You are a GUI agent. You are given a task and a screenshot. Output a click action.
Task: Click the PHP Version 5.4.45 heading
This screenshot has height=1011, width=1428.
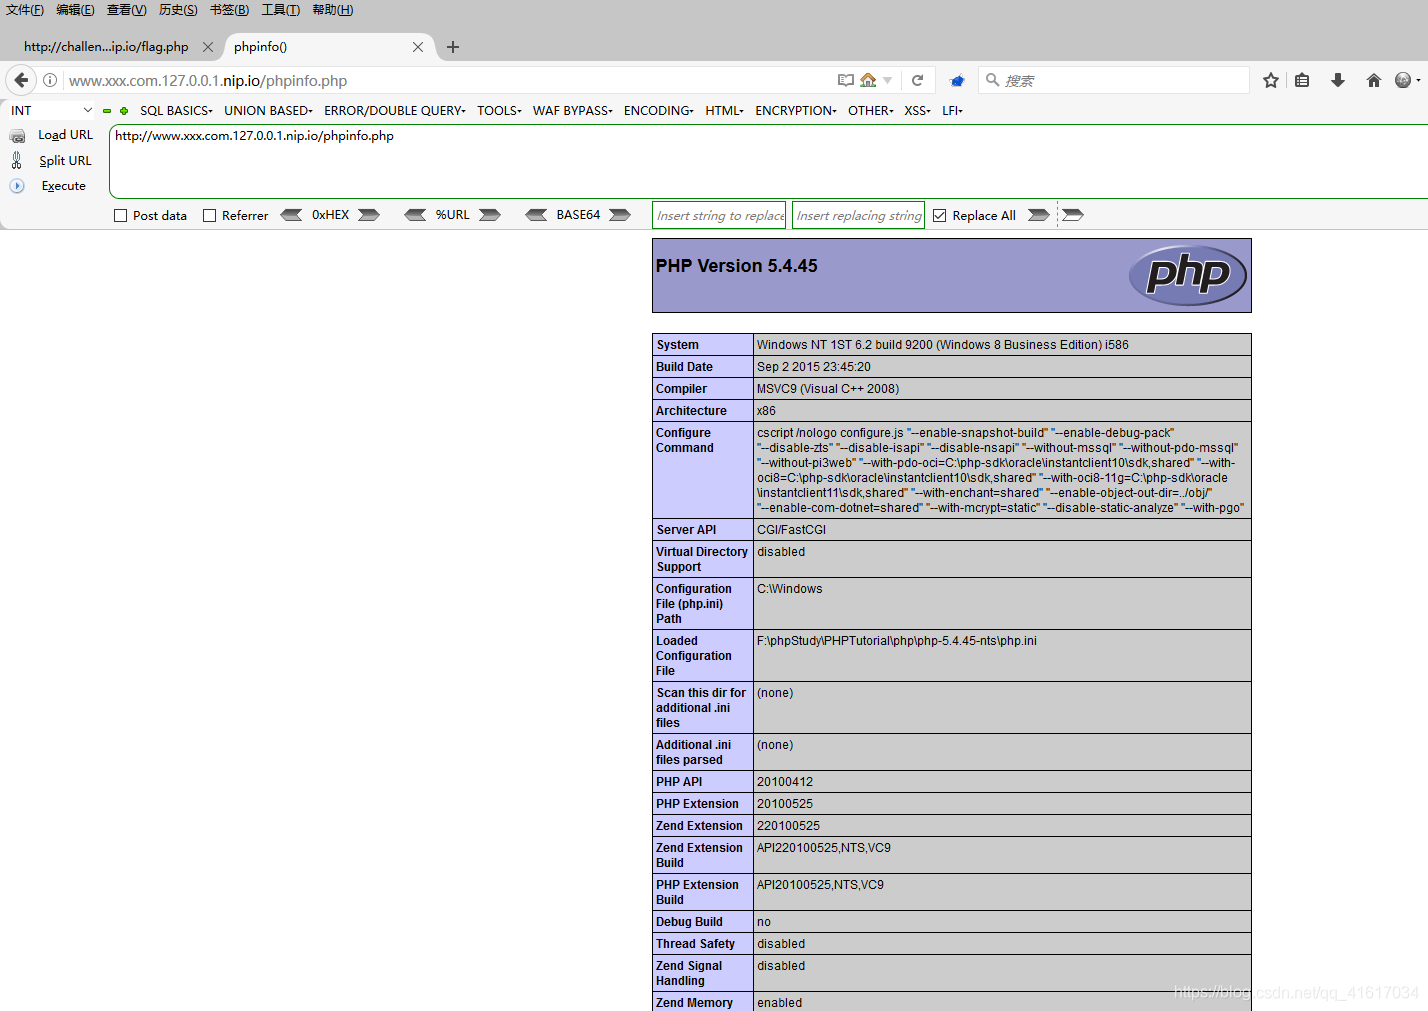click(737, 266)
